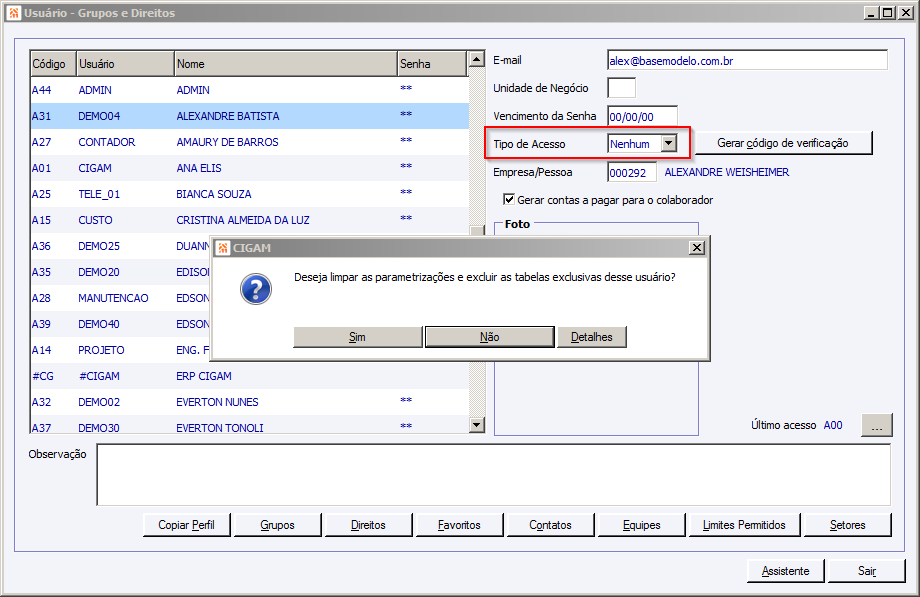This screenshot has width=920, height=597.
Task: Click the Senha column header
Action: (432, 63)
